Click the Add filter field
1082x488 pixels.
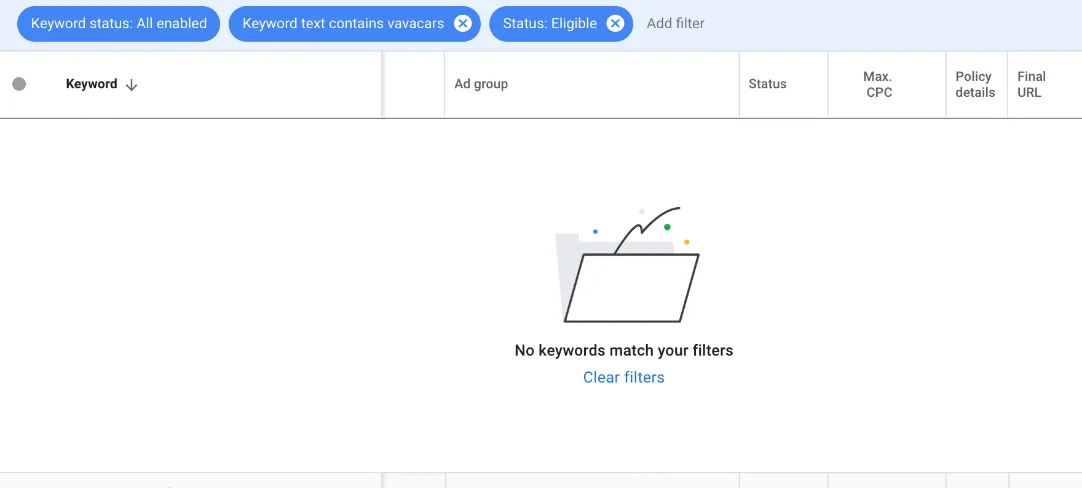coord(676,23)
